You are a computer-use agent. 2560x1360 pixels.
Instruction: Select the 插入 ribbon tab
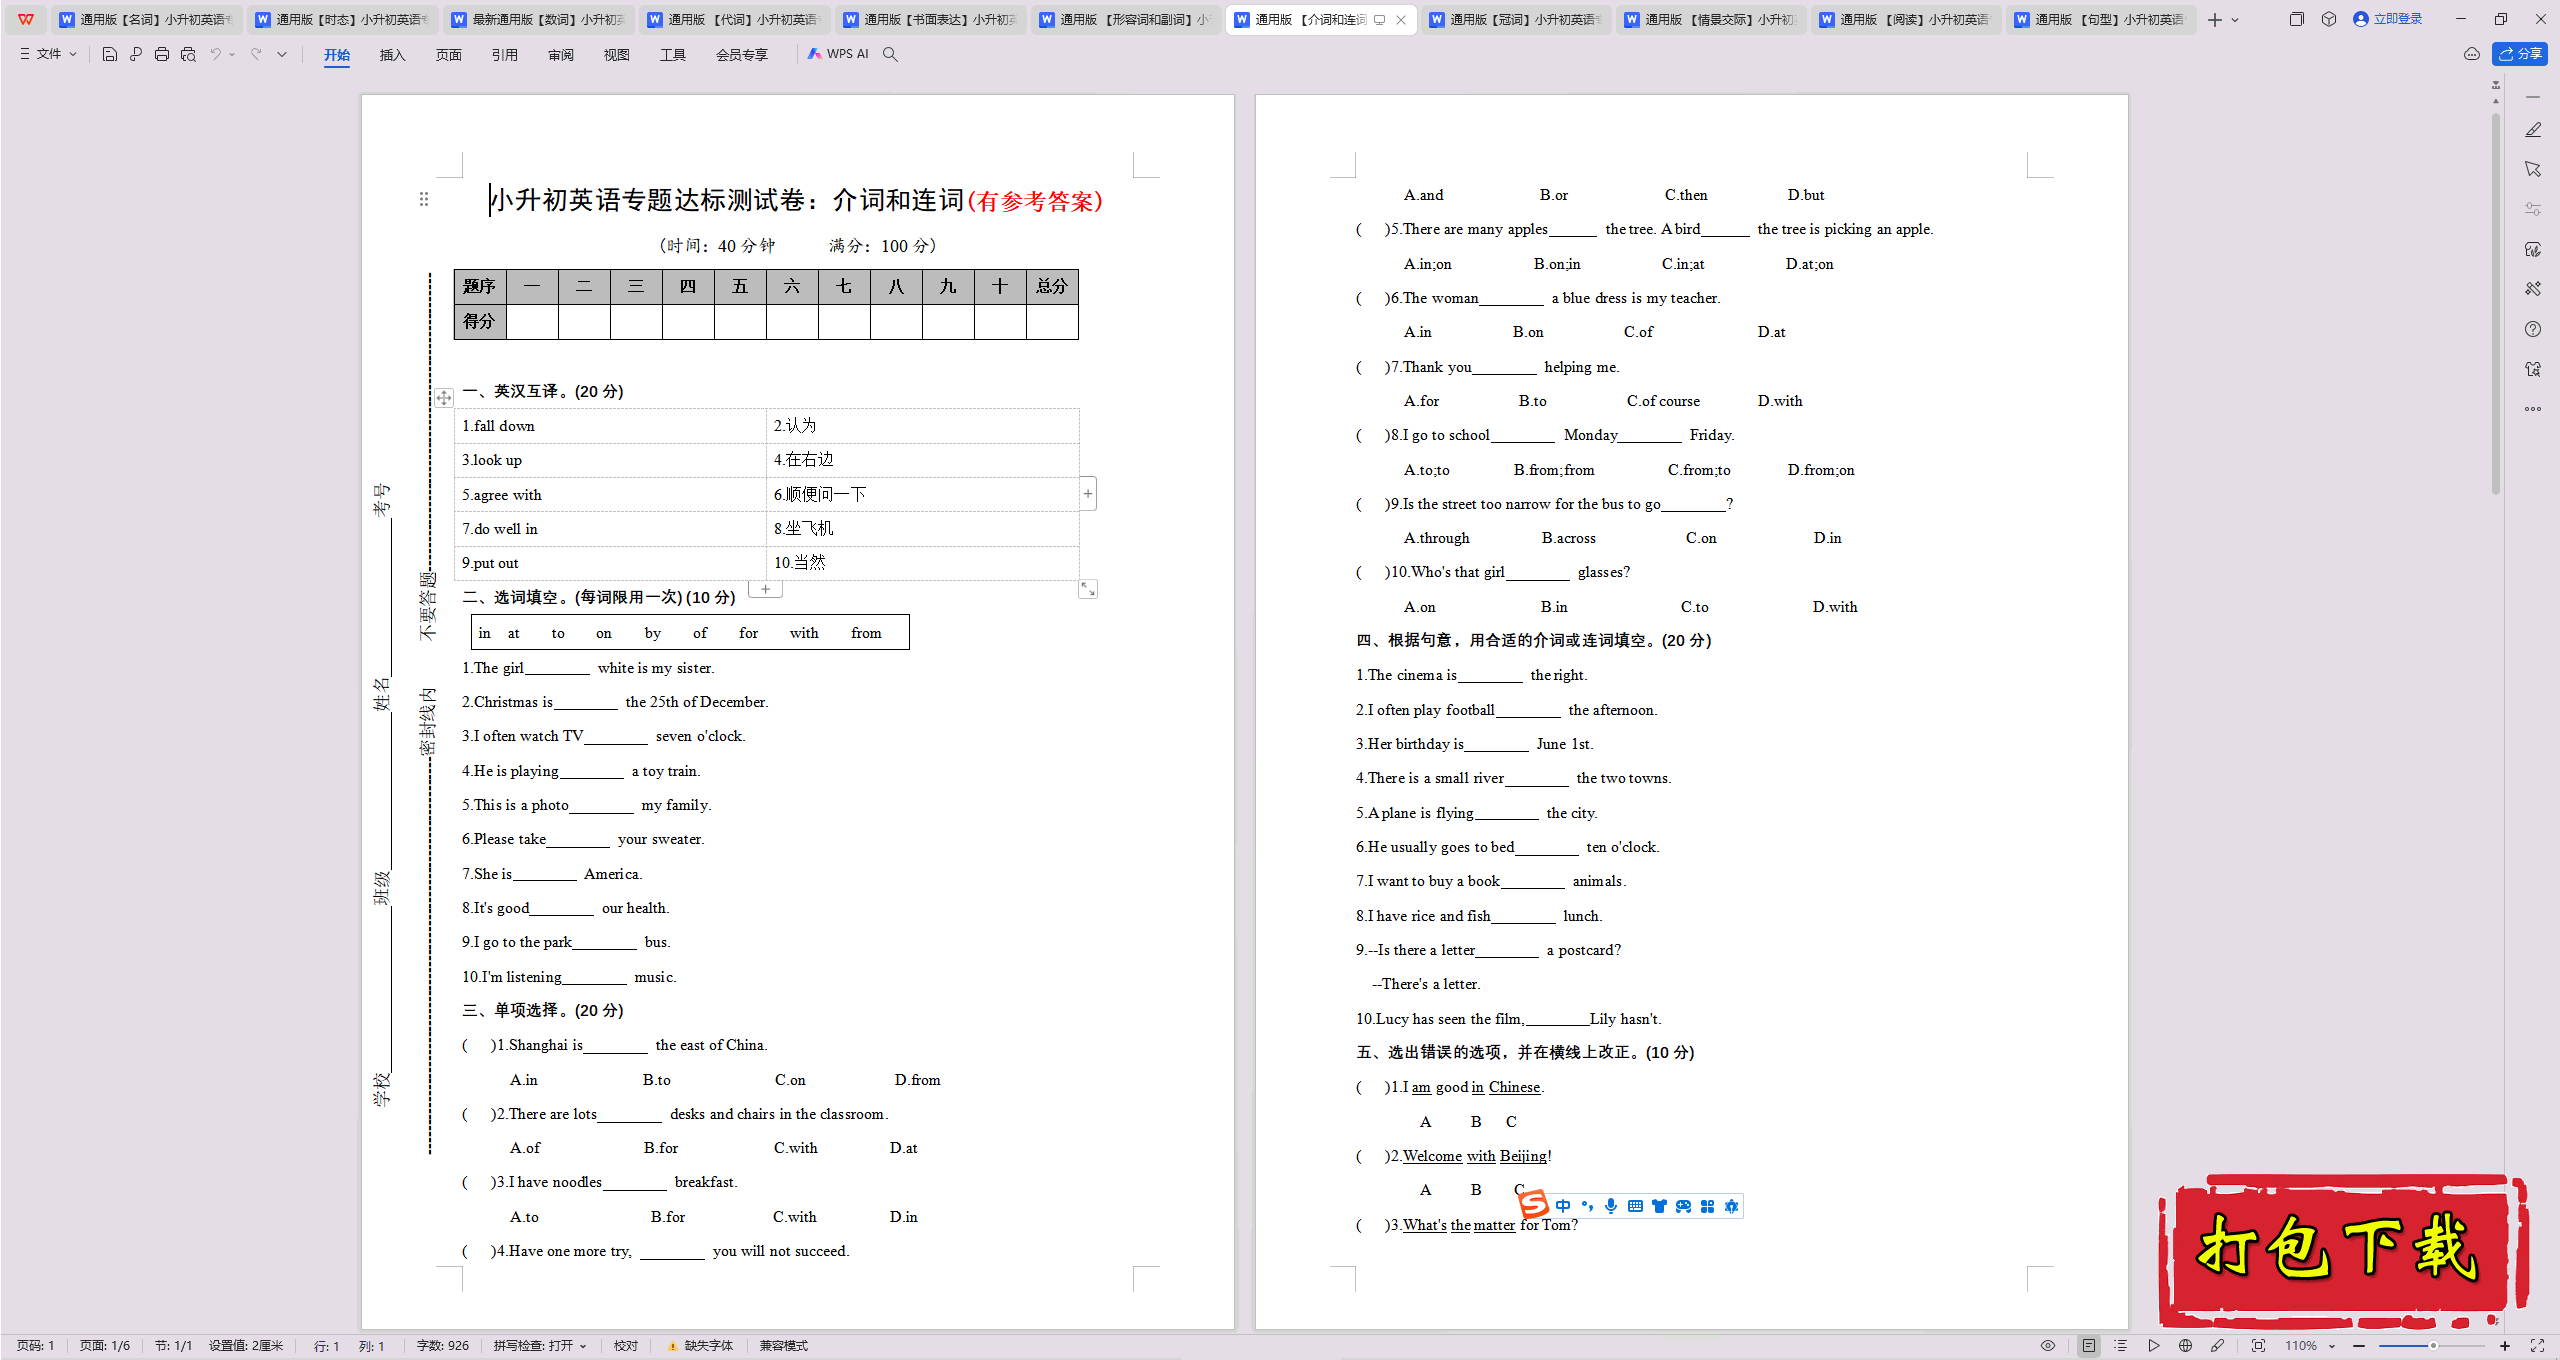tap(393, 55)
